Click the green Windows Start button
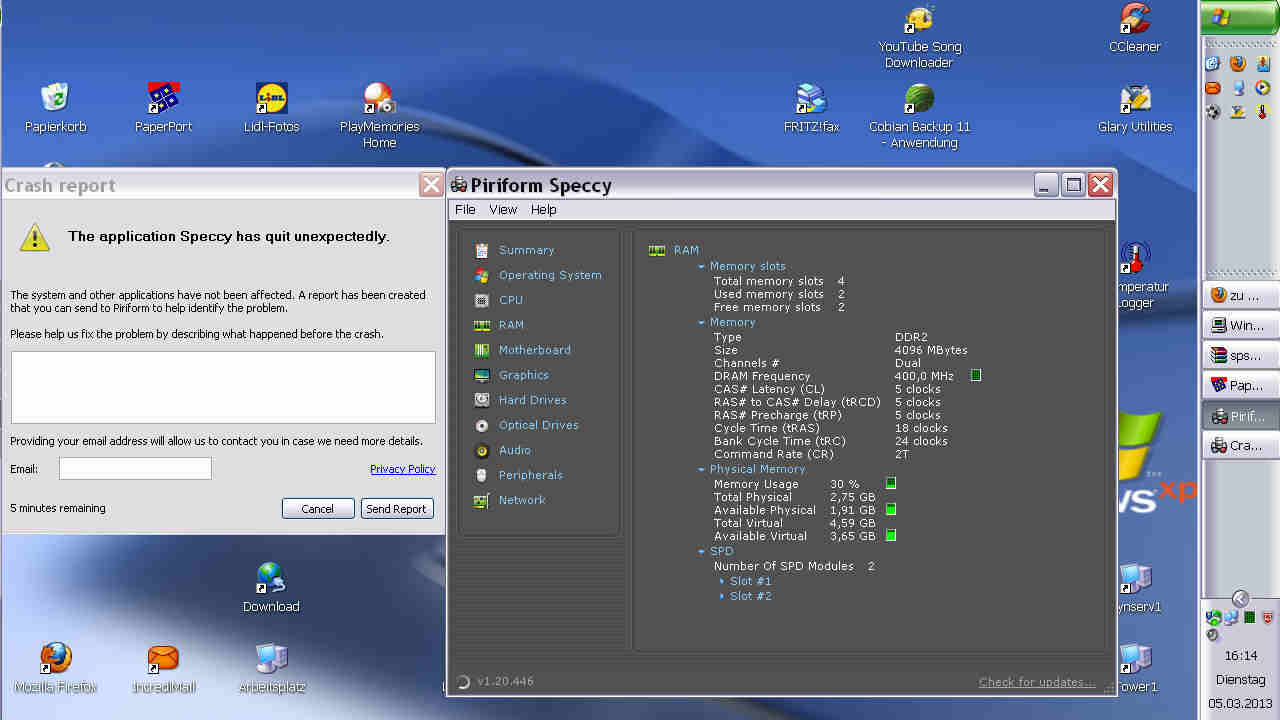Screen dimensions: 1280x720 coord(1239,17)
